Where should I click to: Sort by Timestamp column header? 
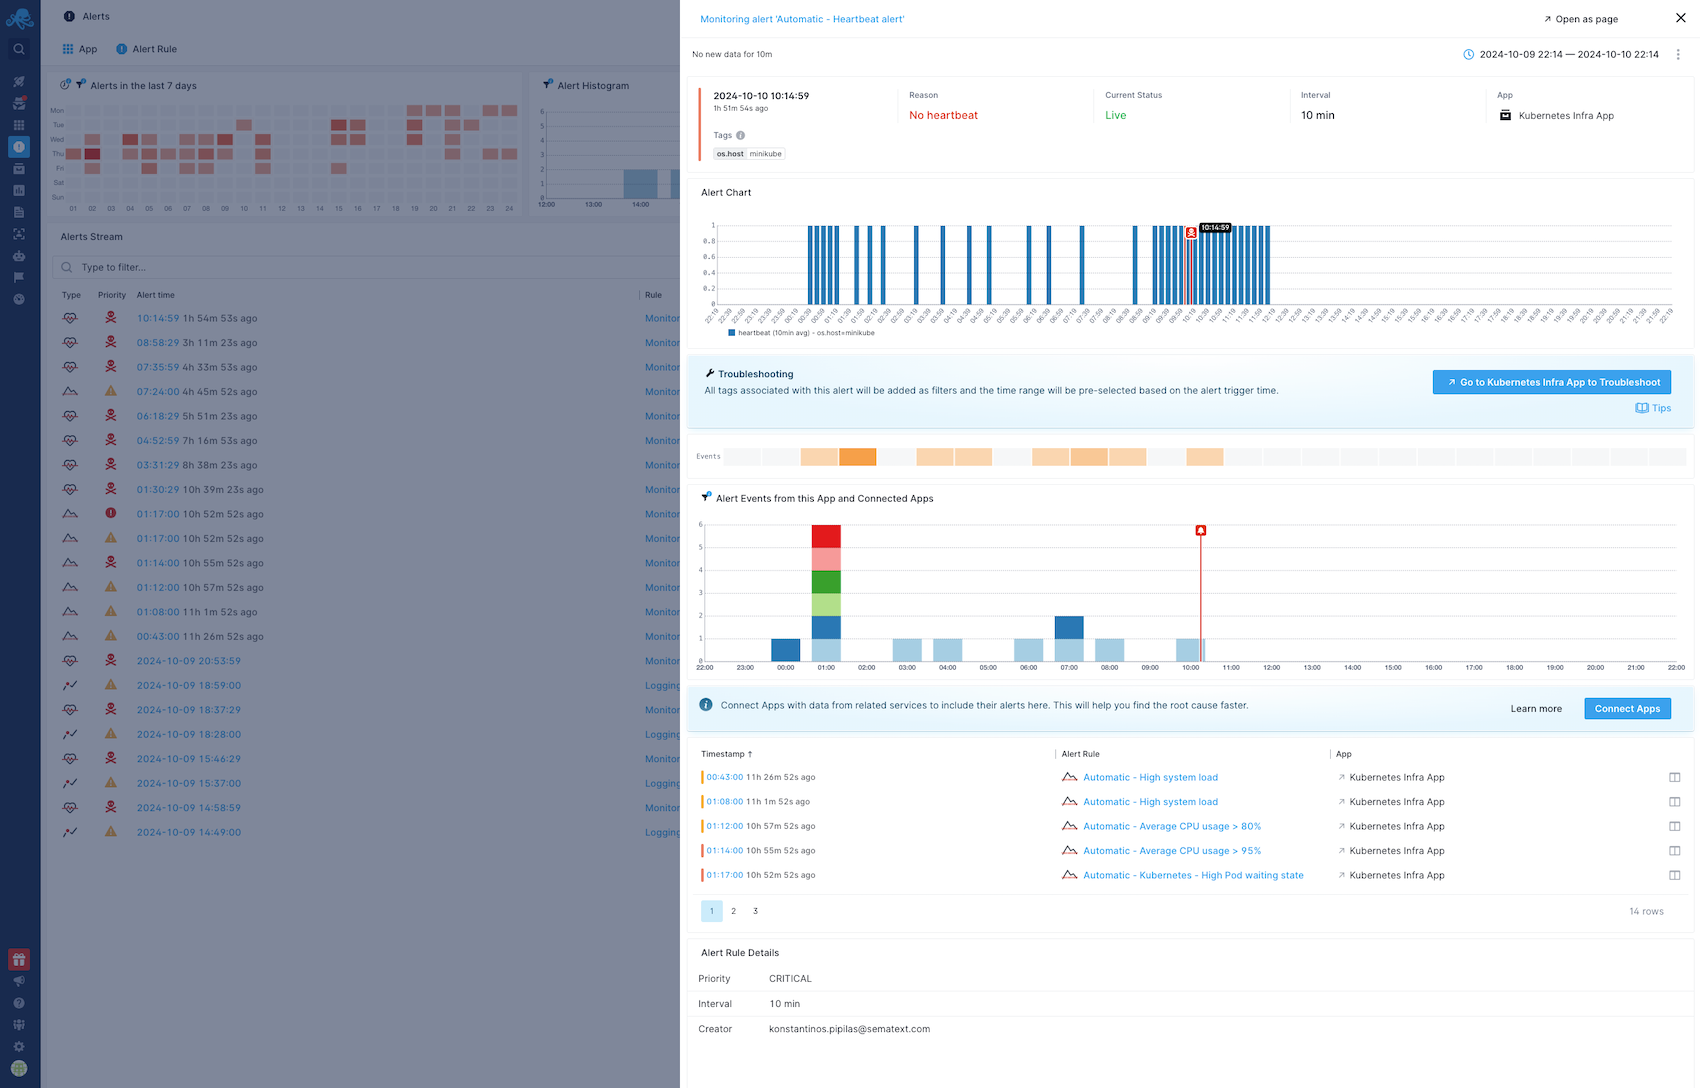727,754
